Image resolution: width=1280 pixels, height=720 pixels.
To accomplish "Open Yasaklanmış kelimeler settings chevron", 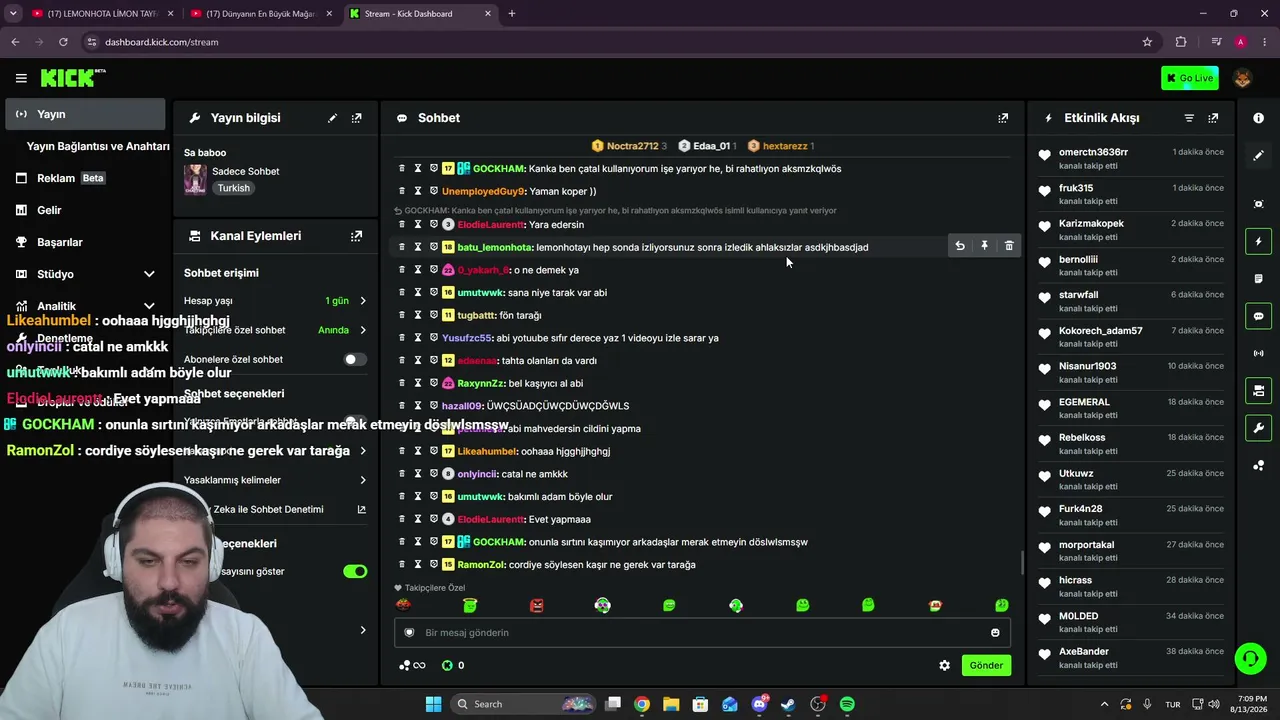I will tap(363, 480).
